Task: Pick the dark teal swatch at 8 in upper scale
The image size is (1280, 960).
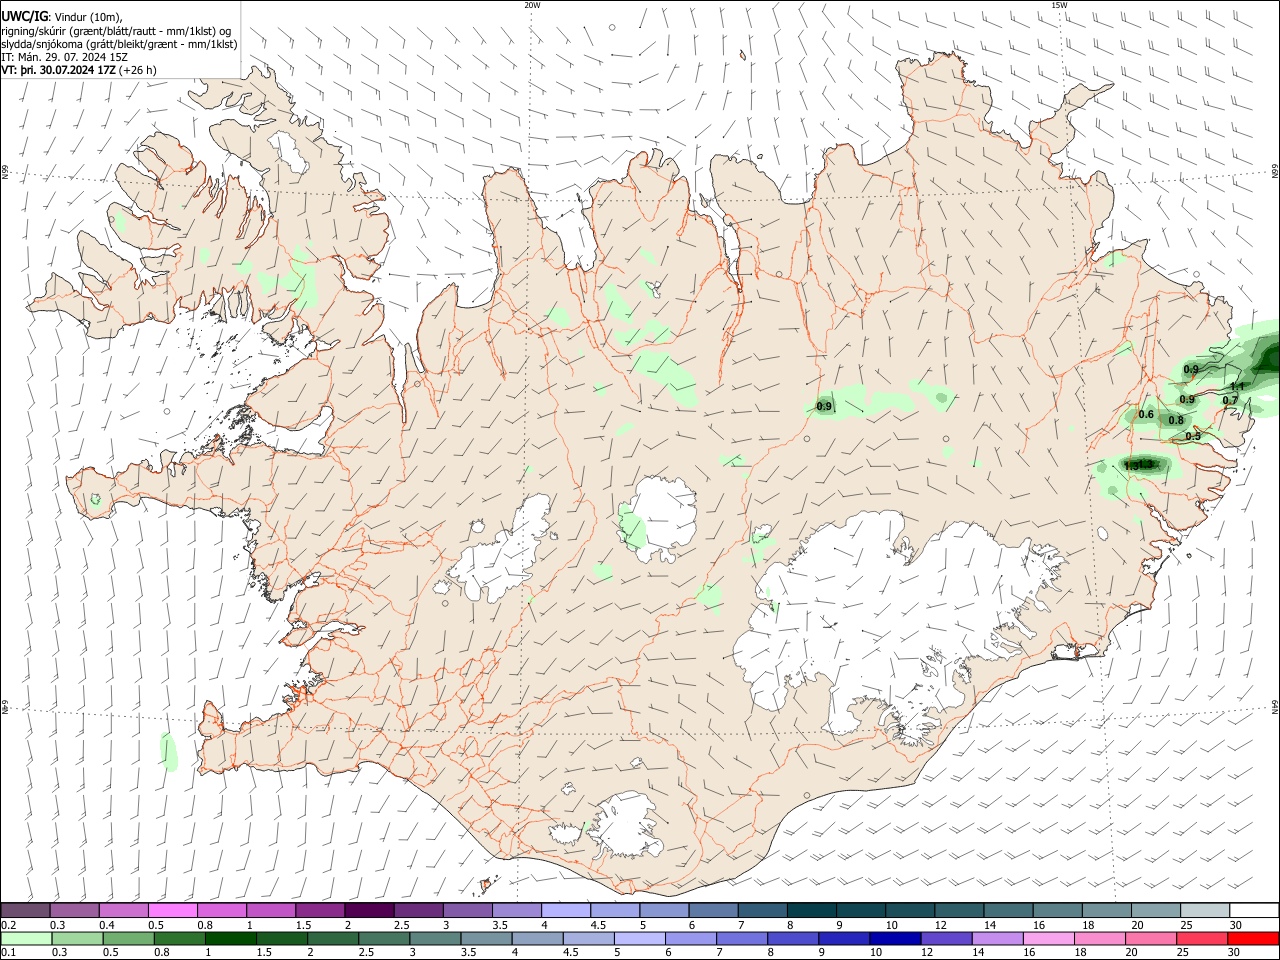Action: pos(812,910)
